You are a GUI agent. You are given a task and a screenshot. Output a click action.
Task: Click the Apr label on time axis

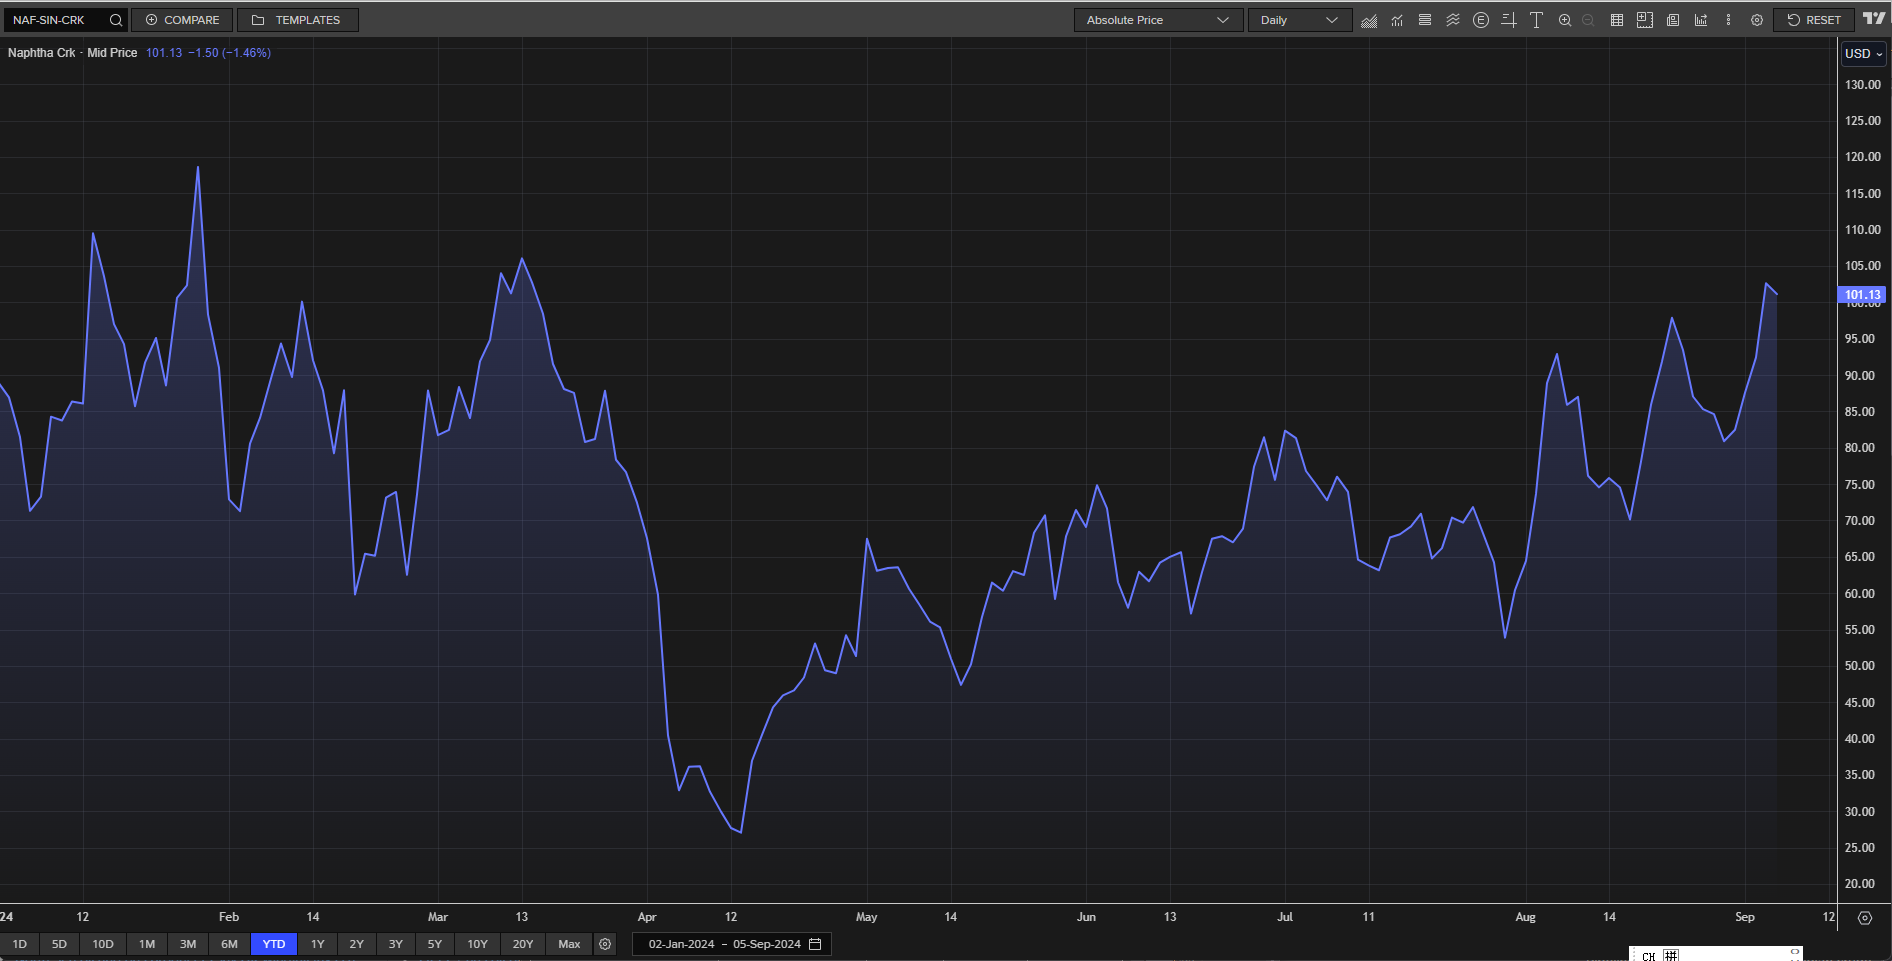coord(647,917)
